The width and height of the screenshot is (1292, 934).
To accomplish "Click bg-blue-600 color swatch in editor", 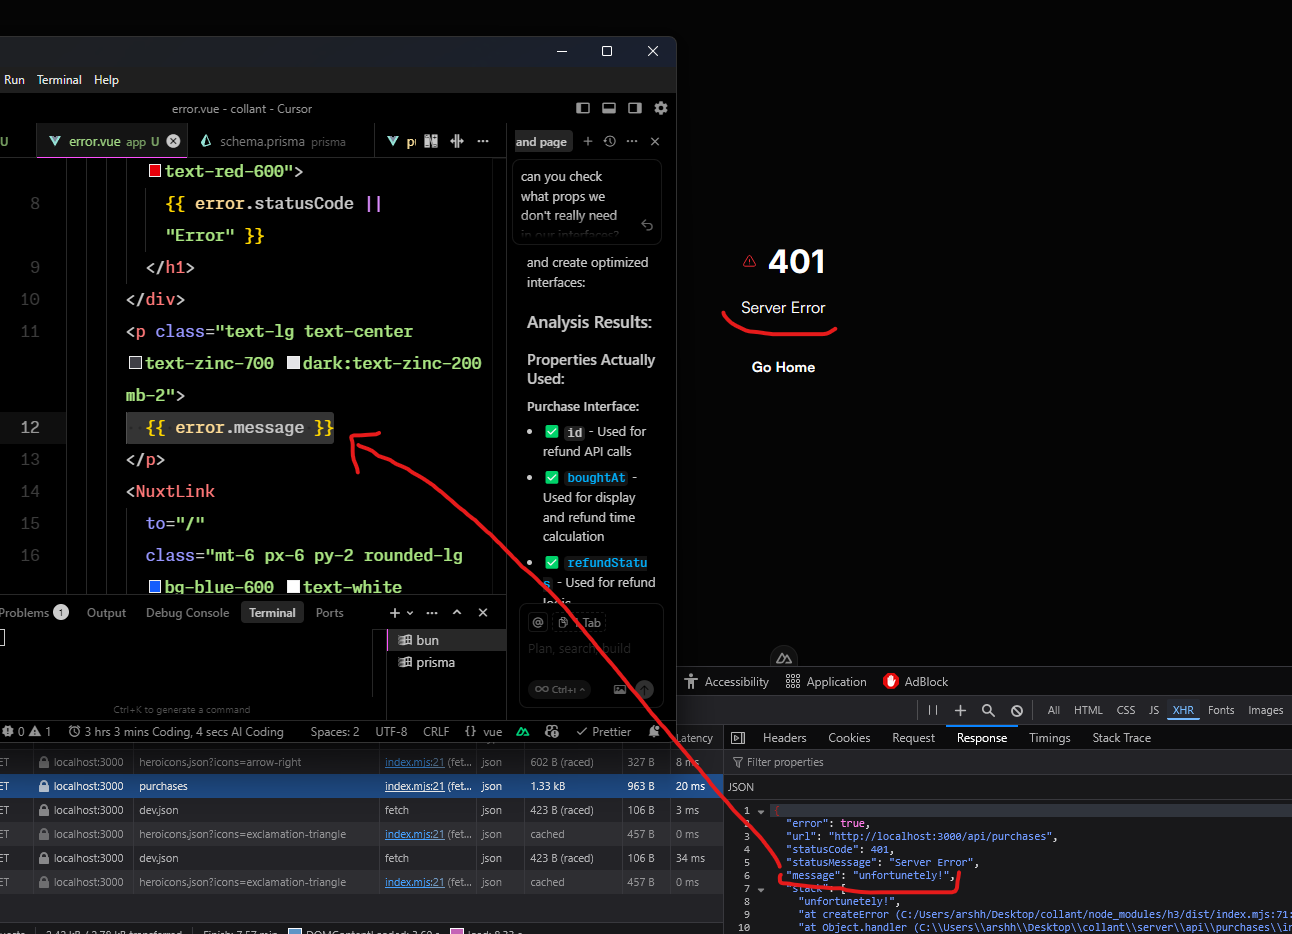I will click(x=155, y=587).
